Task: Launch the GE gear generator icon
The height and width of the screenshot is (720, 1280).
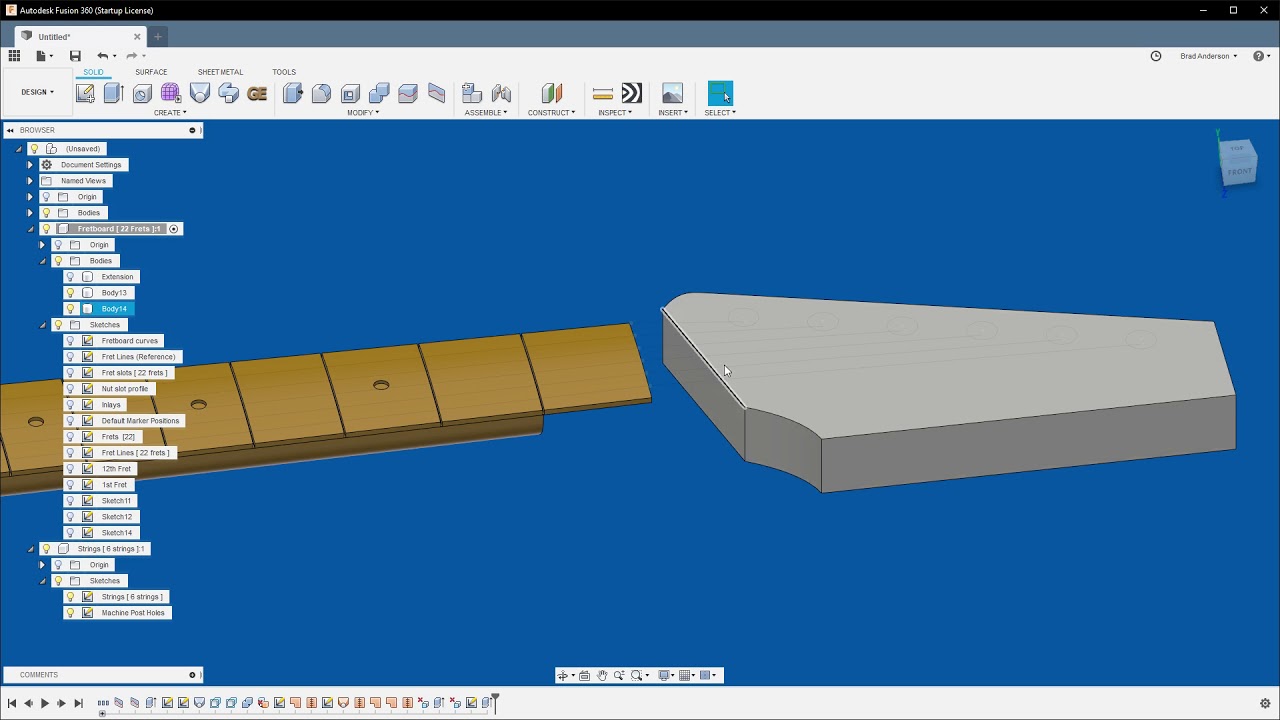Action: tap(257, 93)
